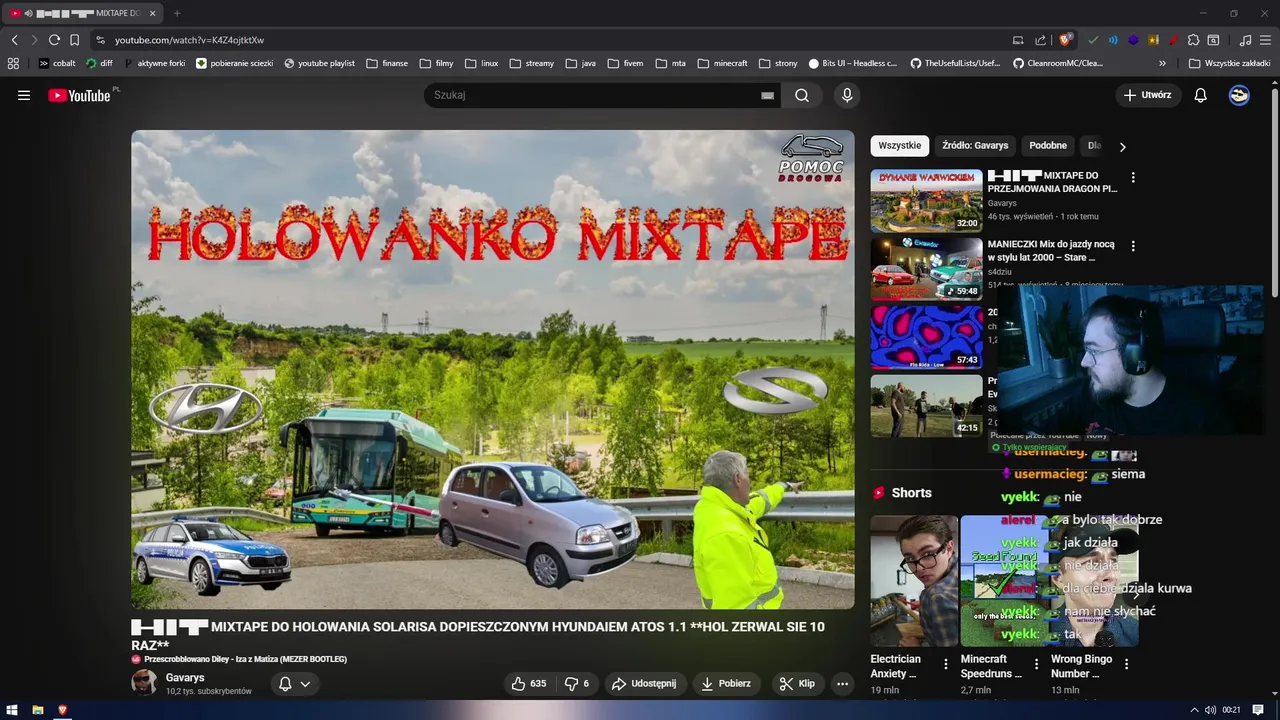Viewport: 1280px width, 720px height.
Task: Select the Źródło: Gavarys filter chip
Action: point(975,146)
